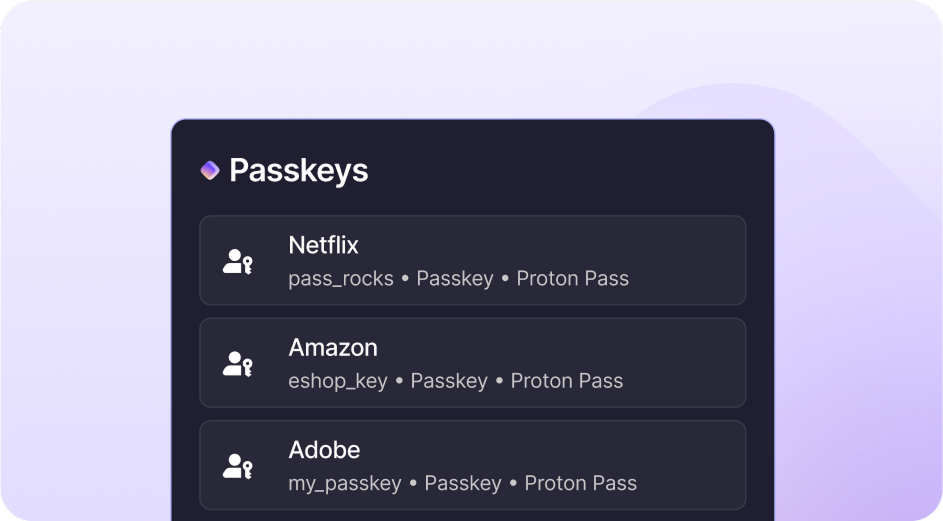This screenshot has width=943, height=521.
Task: Open the Adobe entry title
Action: tap(324, 450)
